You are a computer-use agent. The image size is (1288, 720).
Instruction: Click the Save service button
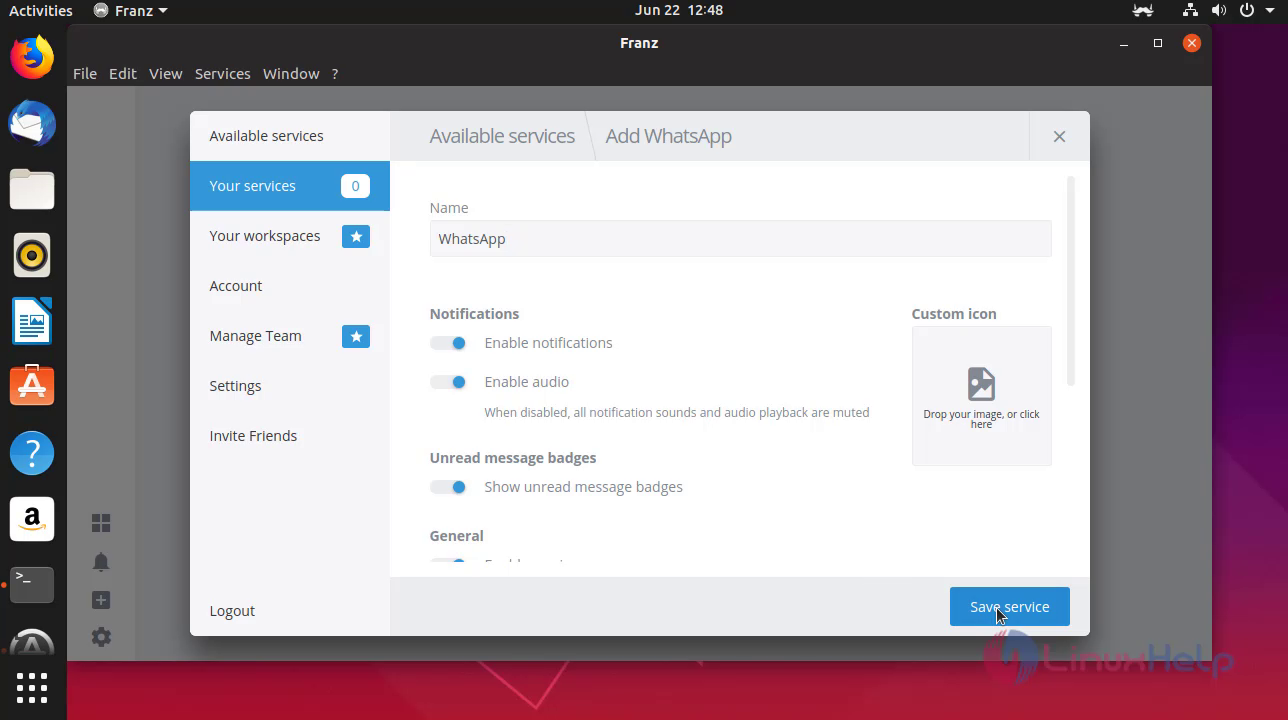[x=1009, y=607]
